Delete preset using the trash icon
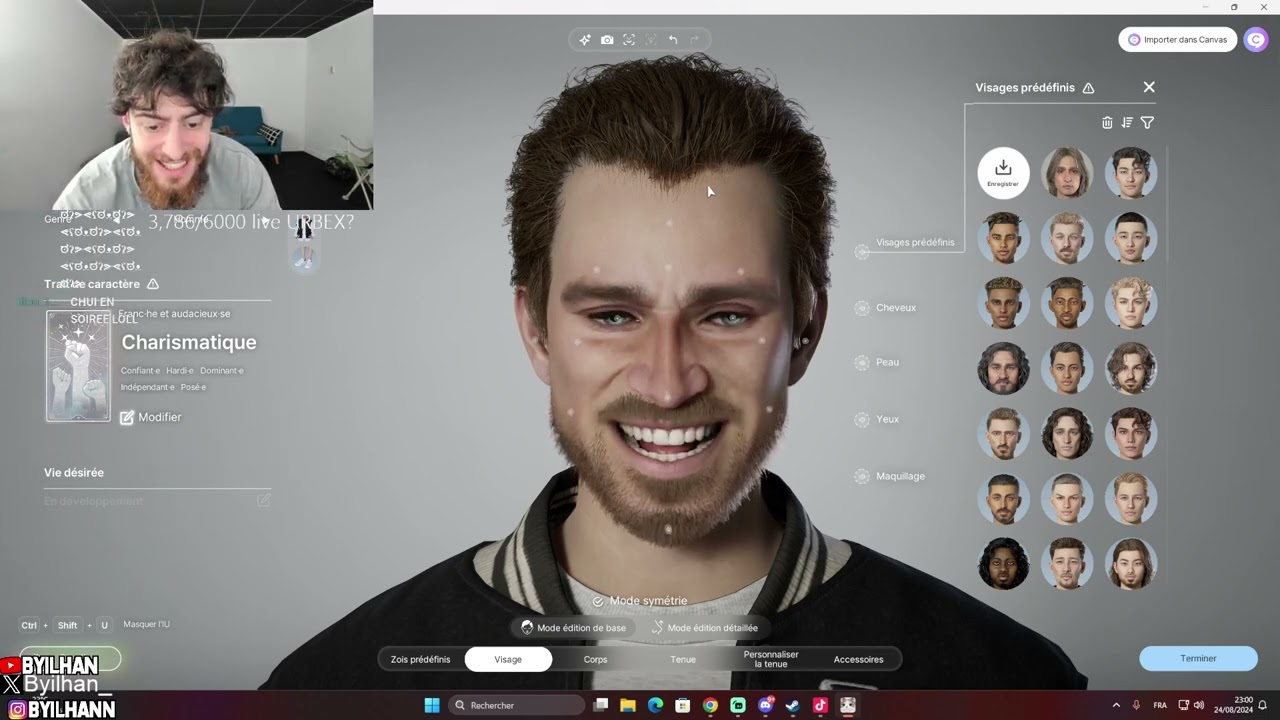 pos(1107,123)
